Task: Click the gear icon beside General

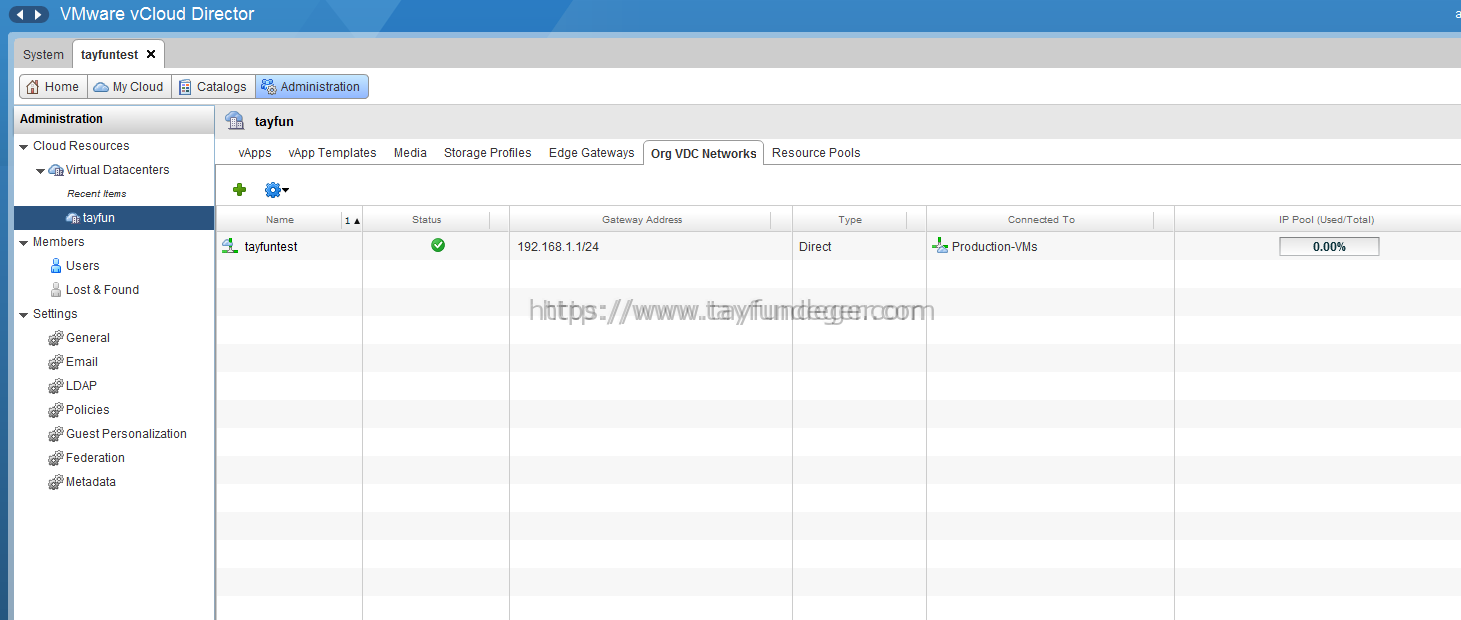Action: [x=56, y=338]
